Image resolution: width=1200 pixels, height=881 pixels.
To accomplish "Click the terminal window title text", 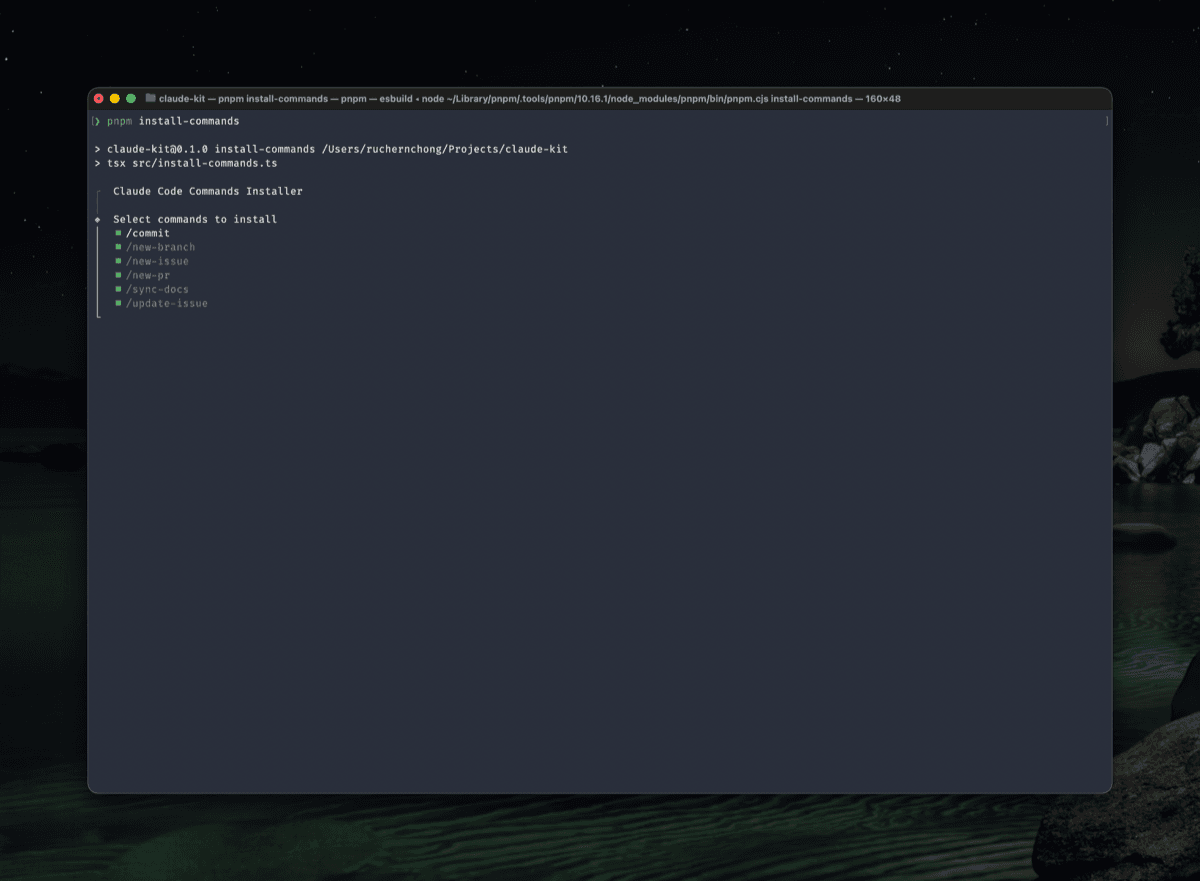I will tap(530, 98).
